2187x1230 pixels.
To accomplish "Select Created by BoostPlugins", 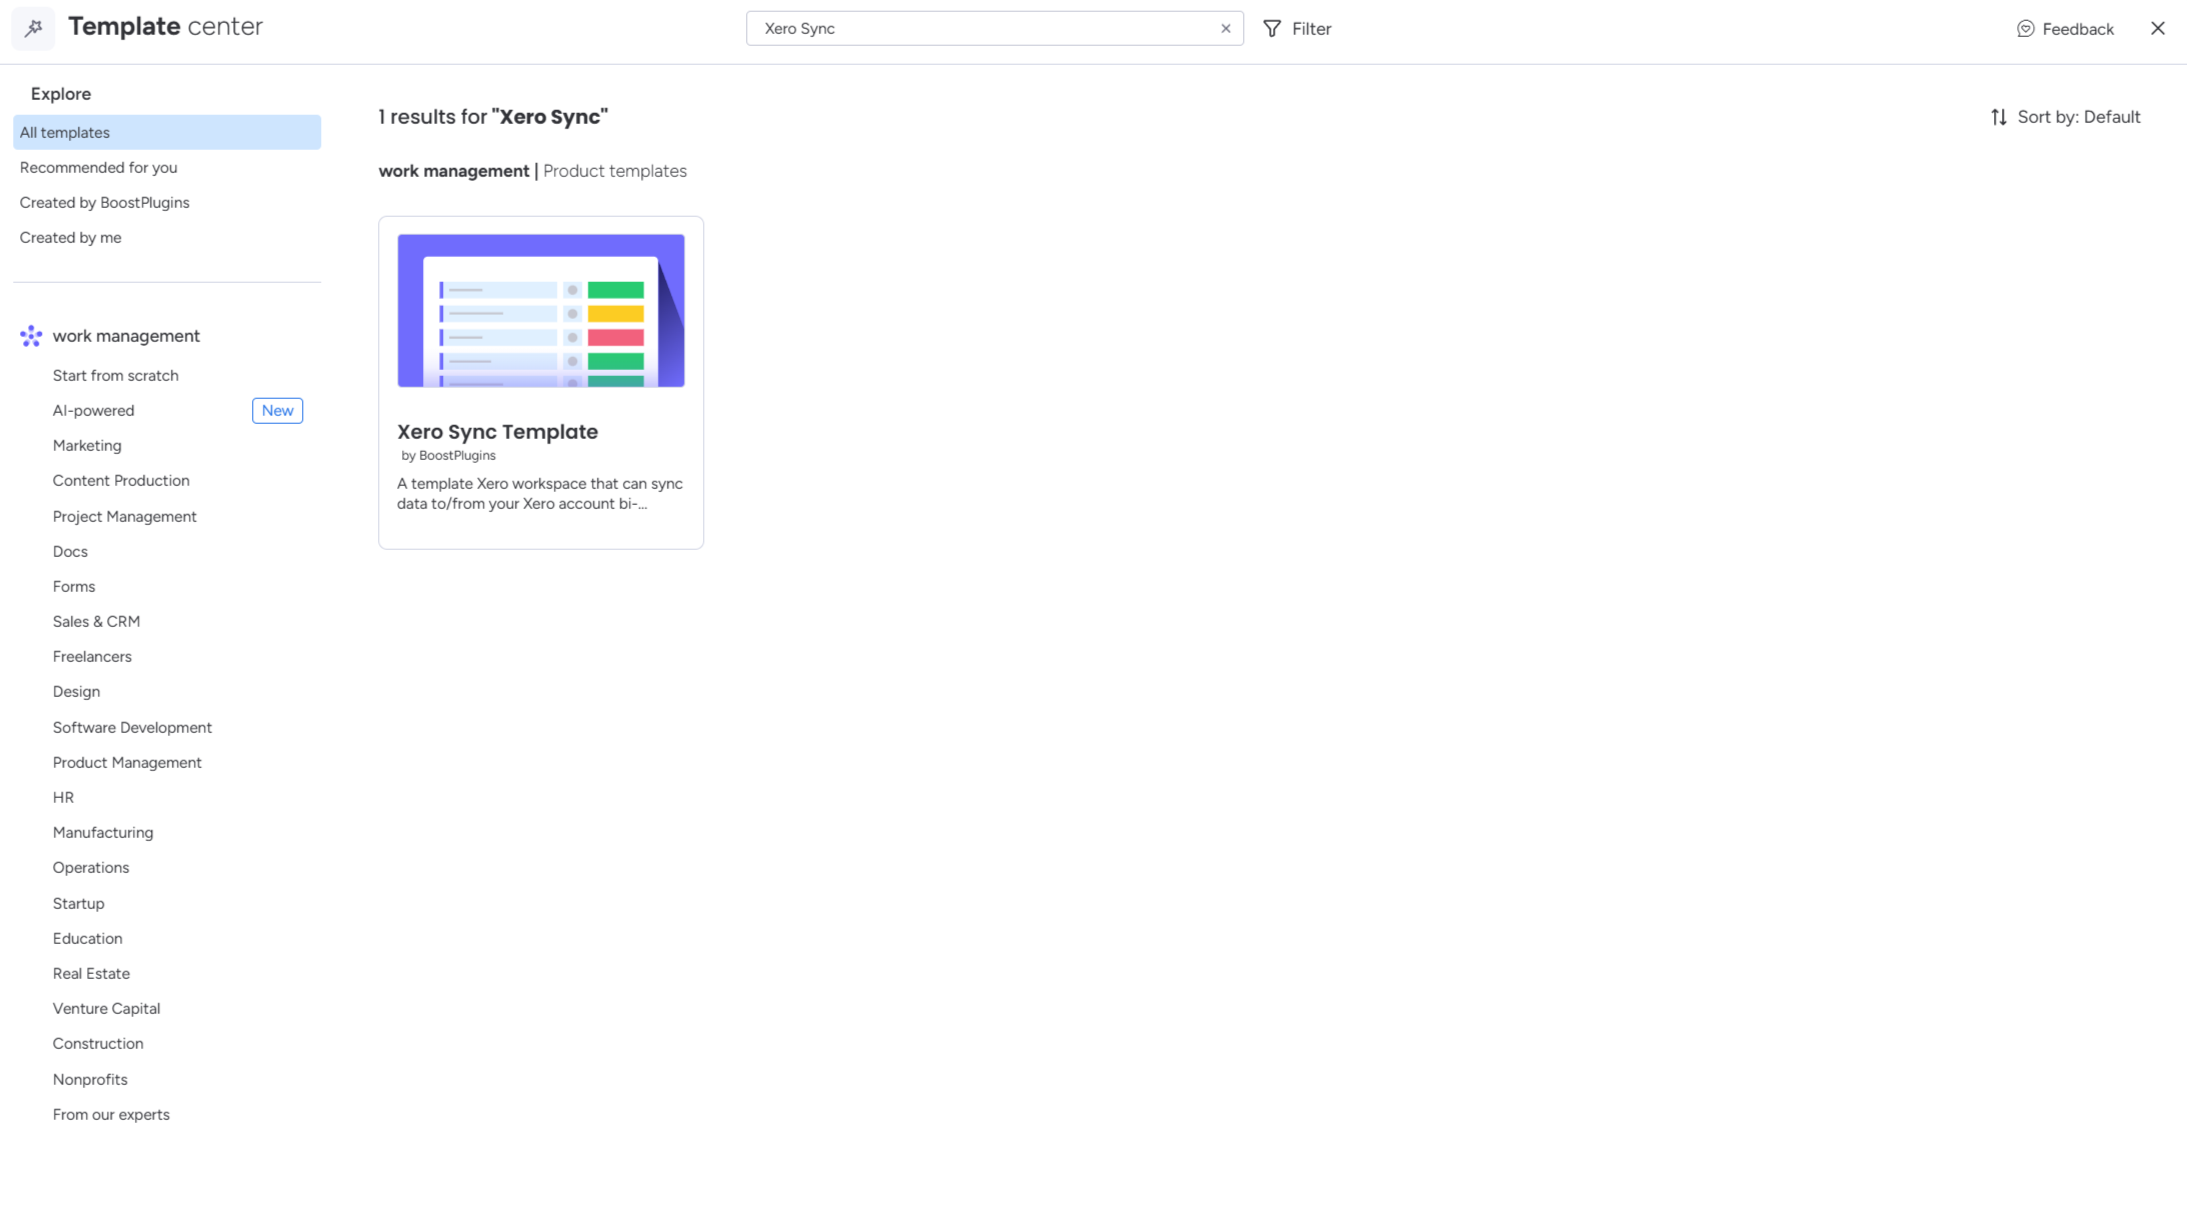I will click(x=104, y=202).
